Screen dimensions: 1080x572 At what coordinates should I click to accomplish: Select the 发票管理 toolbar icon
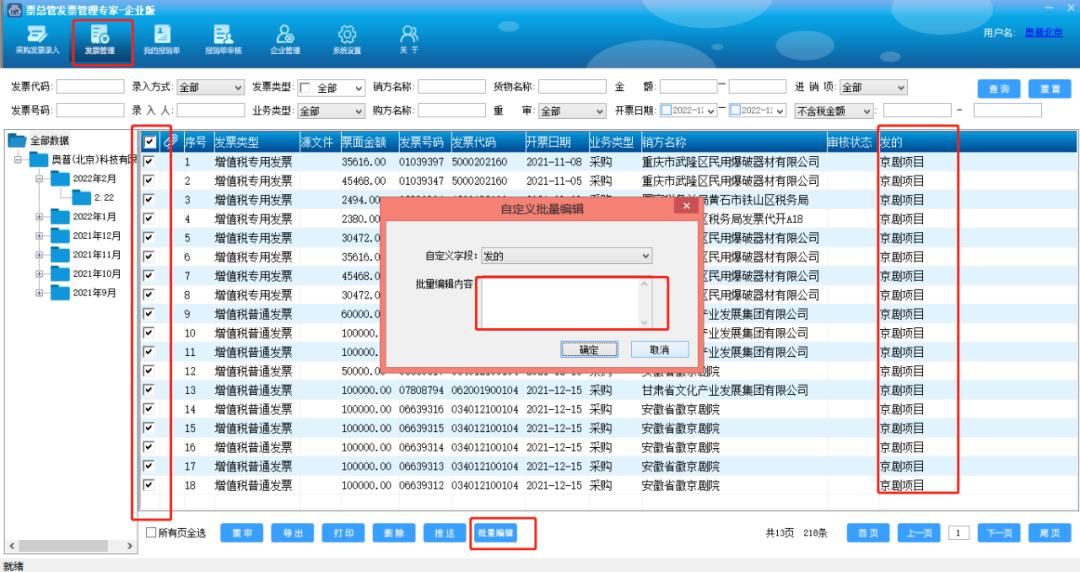[100, 40]
